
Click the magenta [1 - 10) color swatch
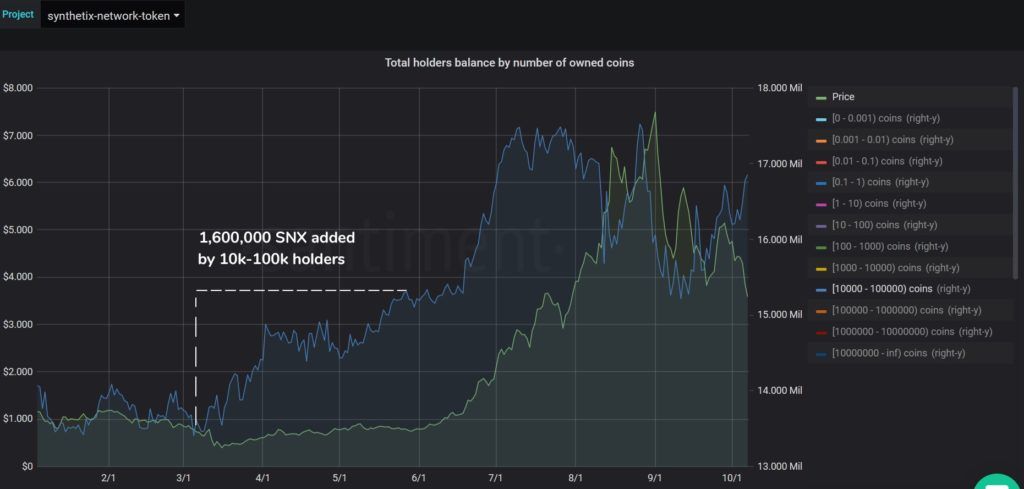click(x=822, y=204)
